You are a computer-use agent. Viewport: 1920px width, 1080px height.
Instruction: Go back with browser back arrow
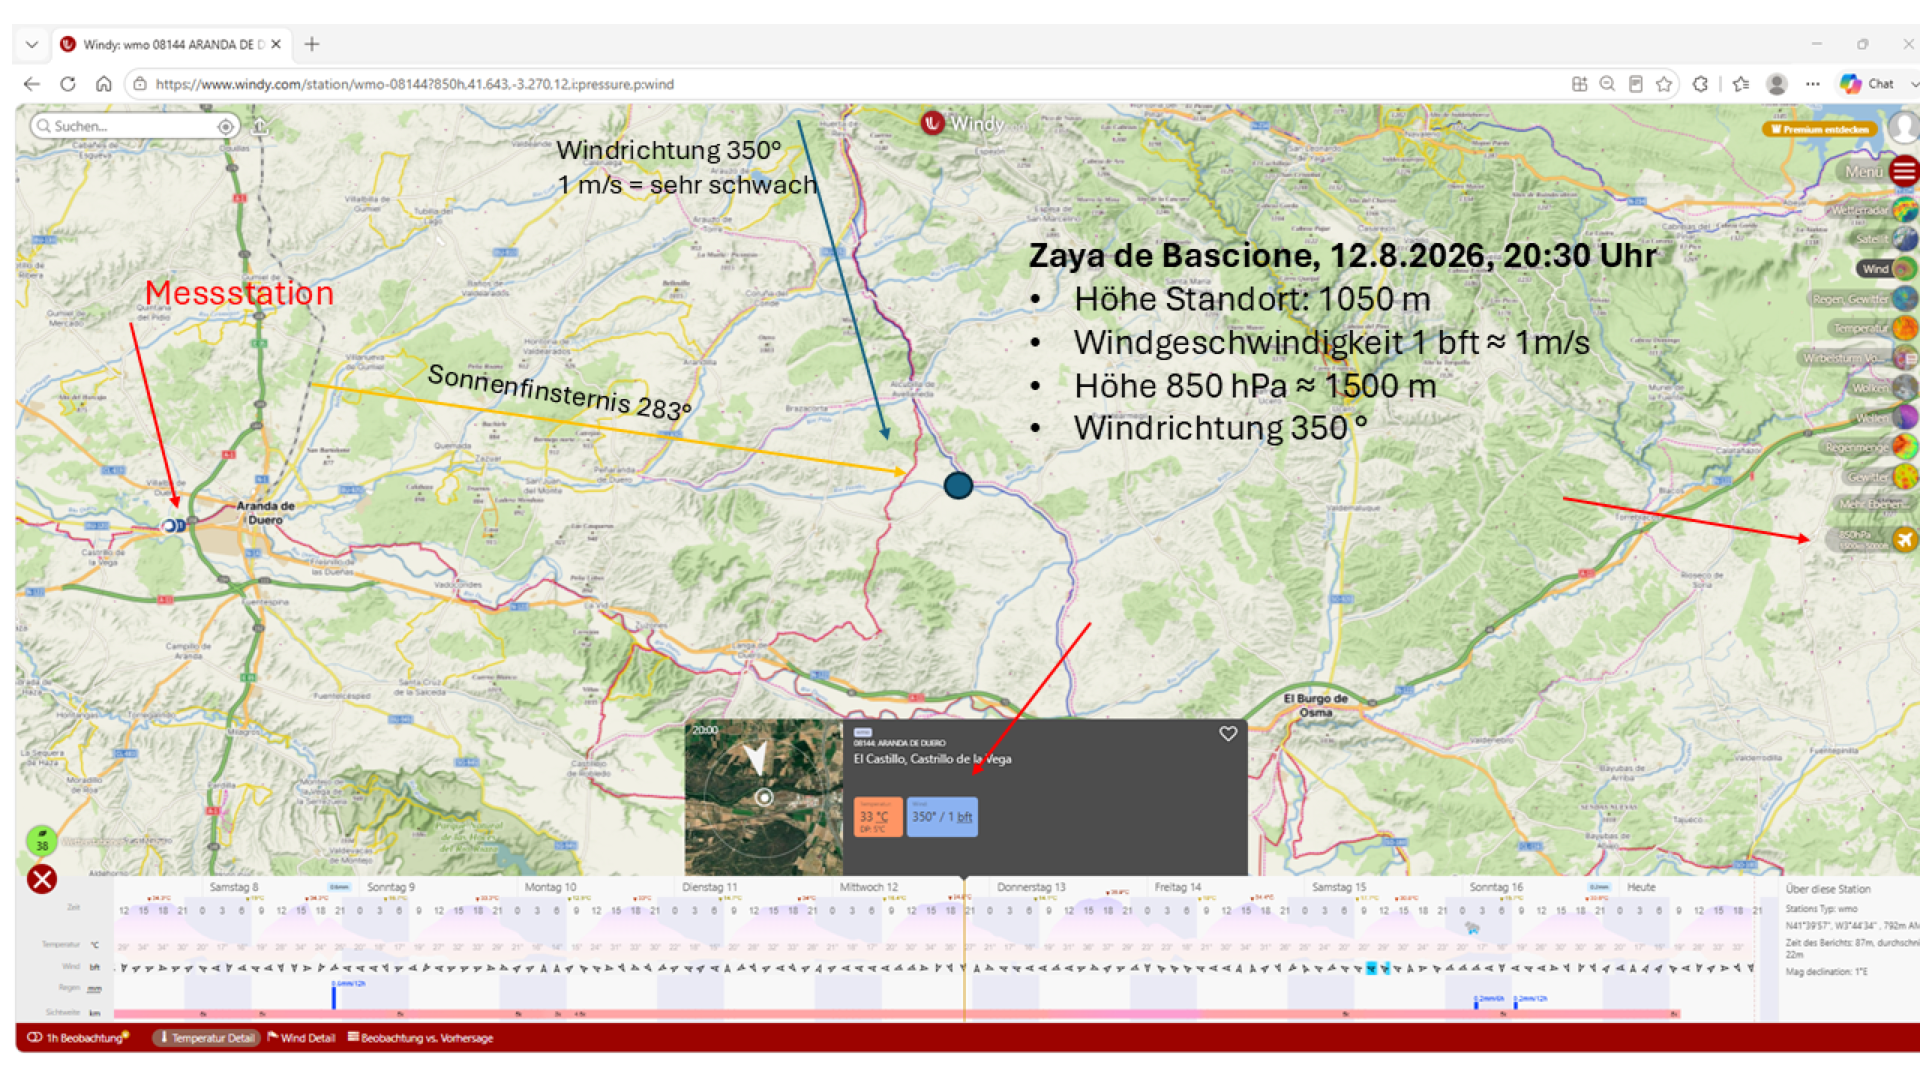tap(32, 84)
